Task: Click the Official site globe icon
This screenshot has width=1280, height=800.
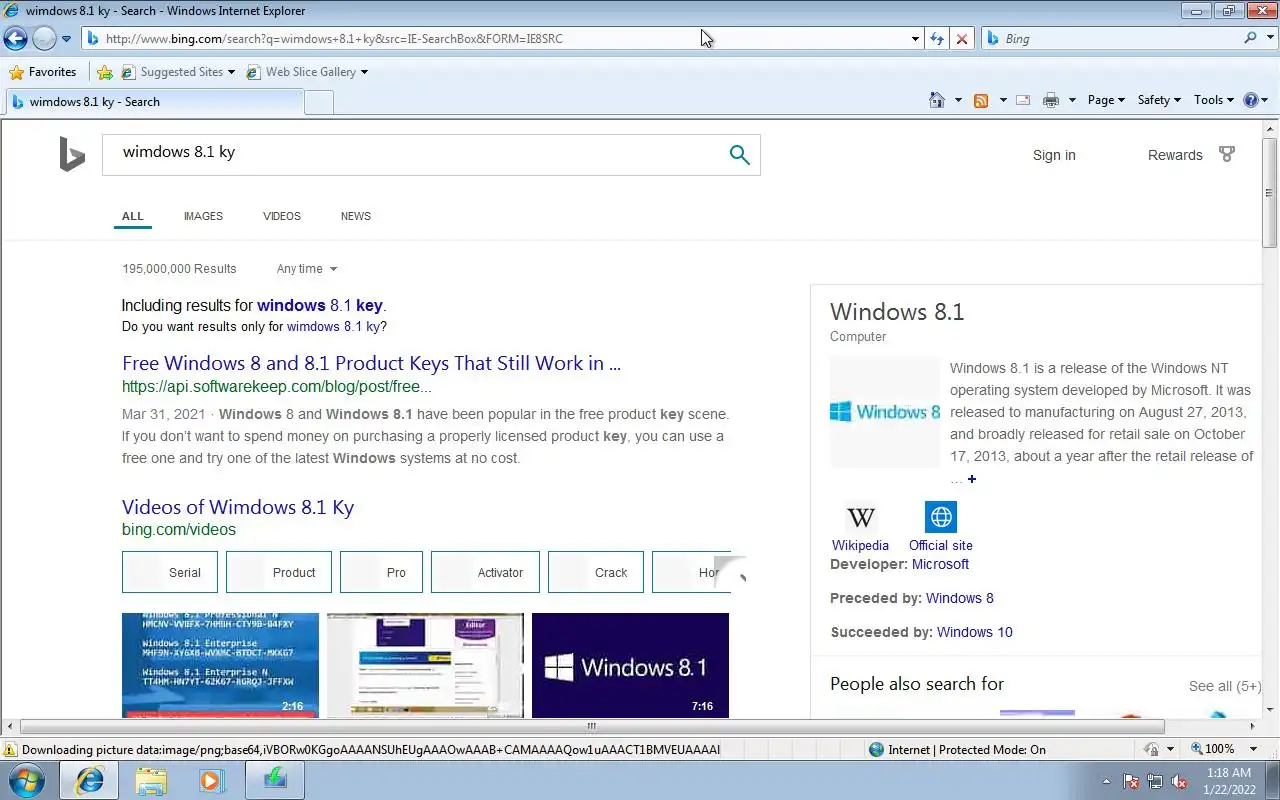Action: tap(941, 517)
